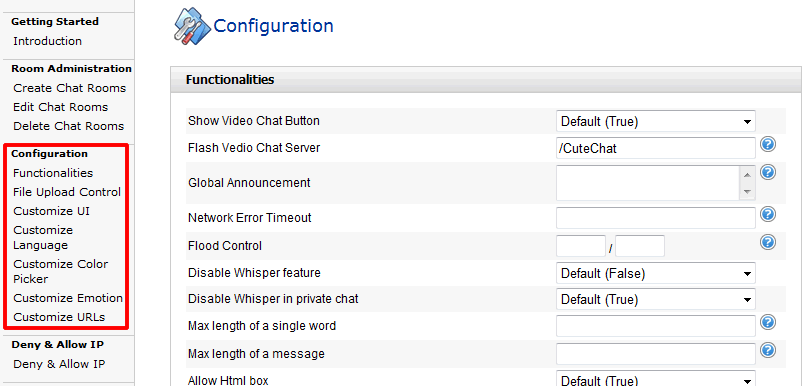Screen dimensions: 809x386
Task: Open Functionalities in the sidebar
Action: click(53, 173)
